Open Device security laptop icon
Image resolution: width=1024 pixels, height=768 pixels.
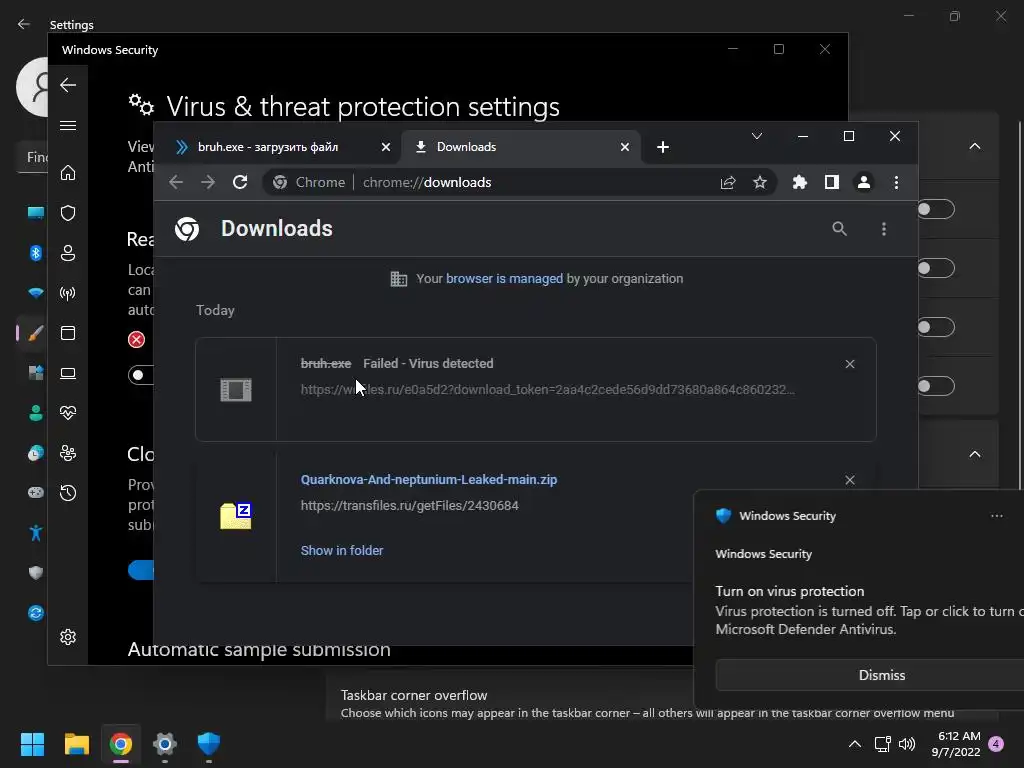[68, 373]
